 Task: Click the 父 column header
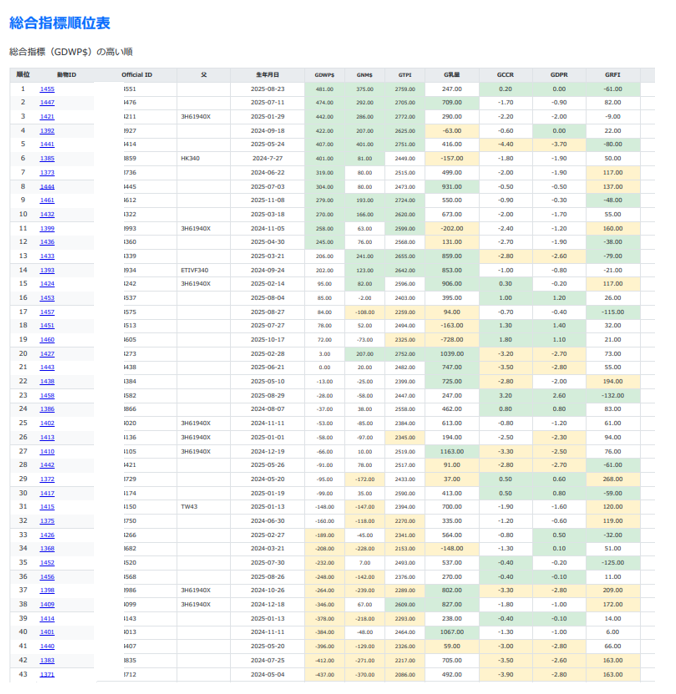coord(204,74)
